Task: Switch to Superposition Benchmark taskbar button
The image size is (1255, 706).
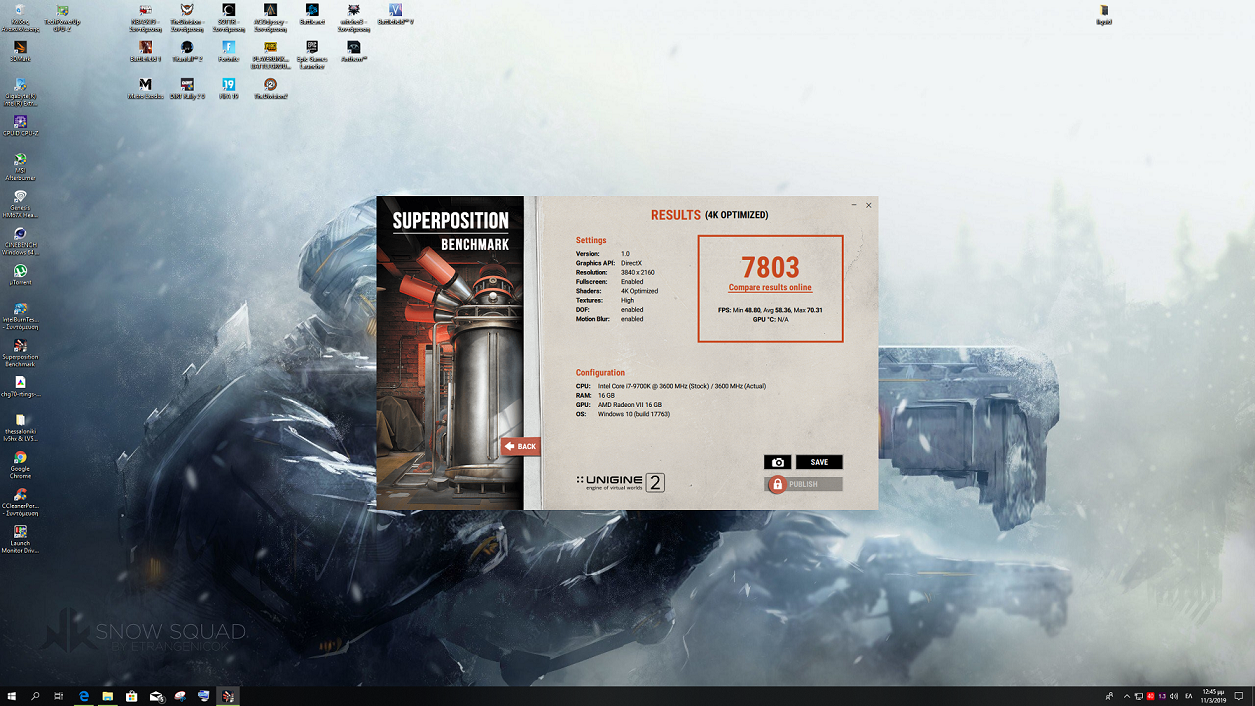Action: (229, 696)
